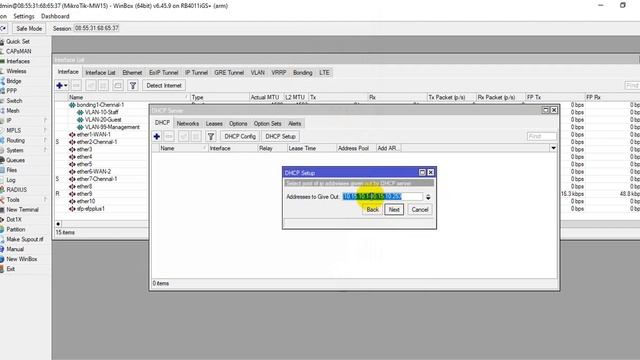
Task: Click arrows beside Addresses to Give Out
Action: (428, 197)
